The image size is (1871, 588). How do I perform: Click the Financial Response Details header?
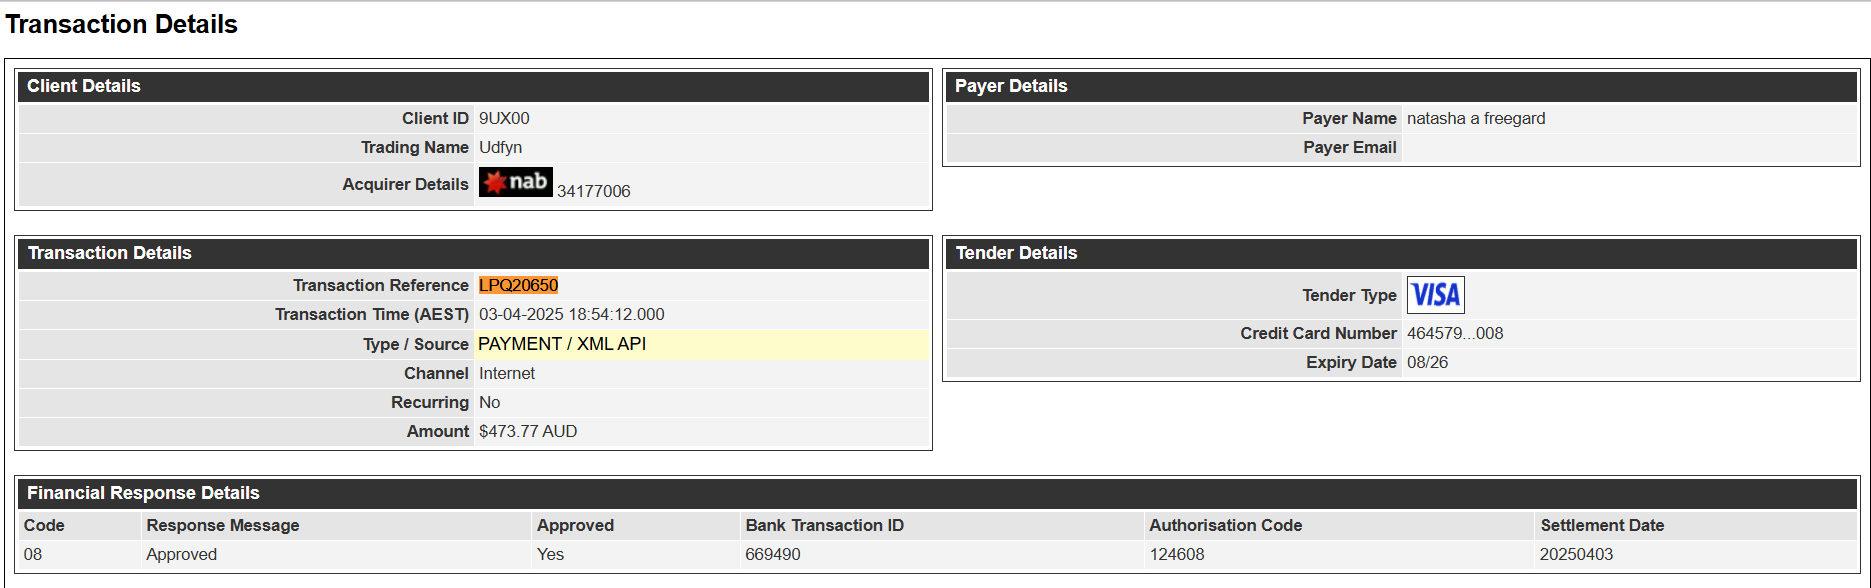tap(937, 493)
